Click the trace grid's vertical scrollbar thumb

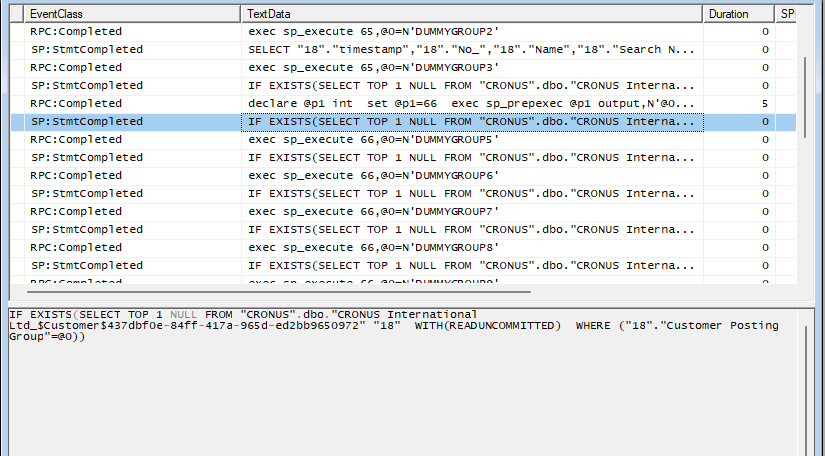coord(805,98)
